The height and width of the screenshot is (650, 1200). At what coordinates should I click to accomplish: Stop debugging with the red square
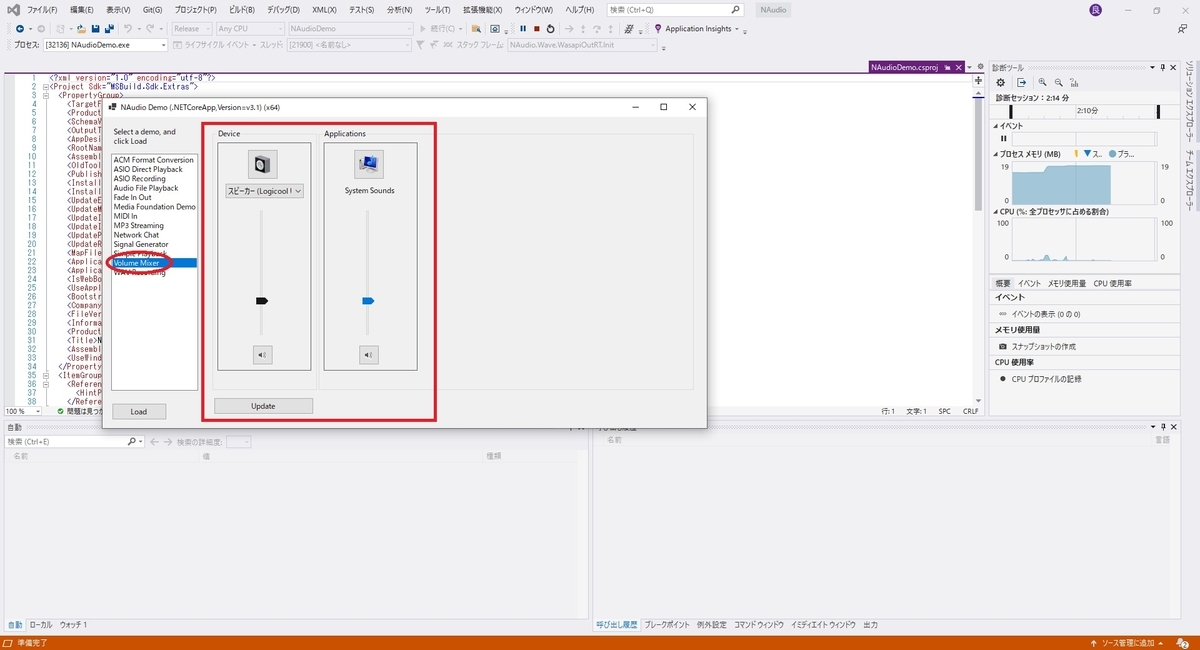click(x=536, y=29)
